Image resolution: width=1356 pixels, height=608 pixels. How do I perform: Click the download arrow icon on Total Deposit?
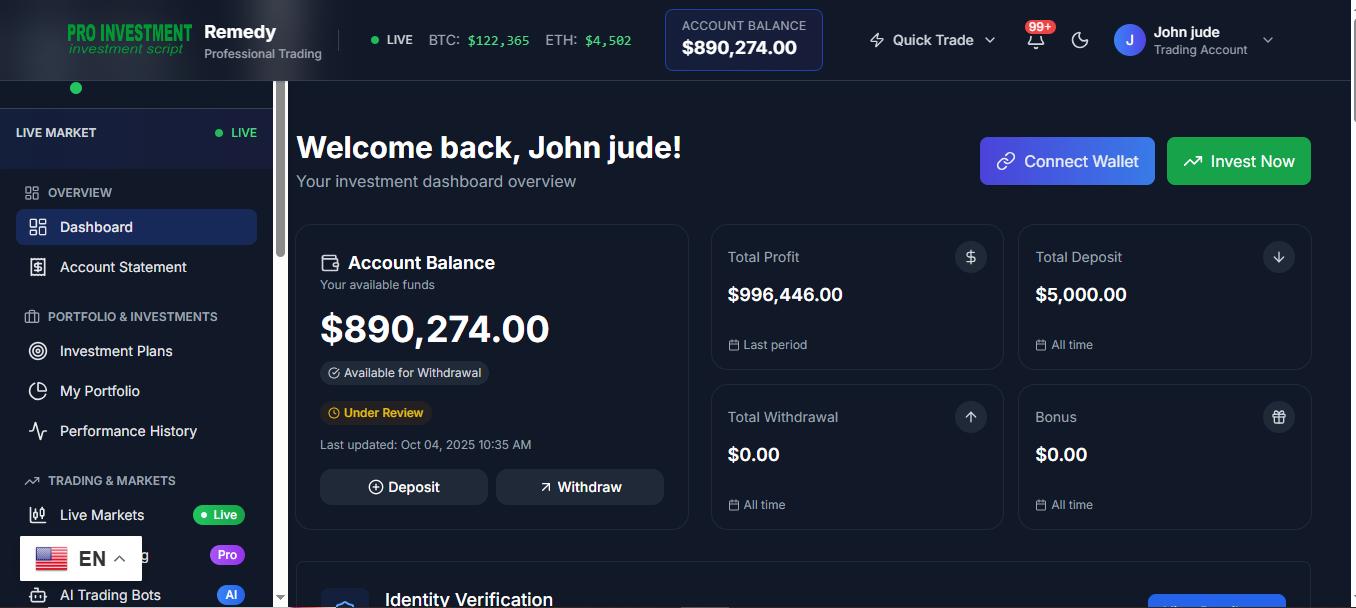[x=1278, y=257]
